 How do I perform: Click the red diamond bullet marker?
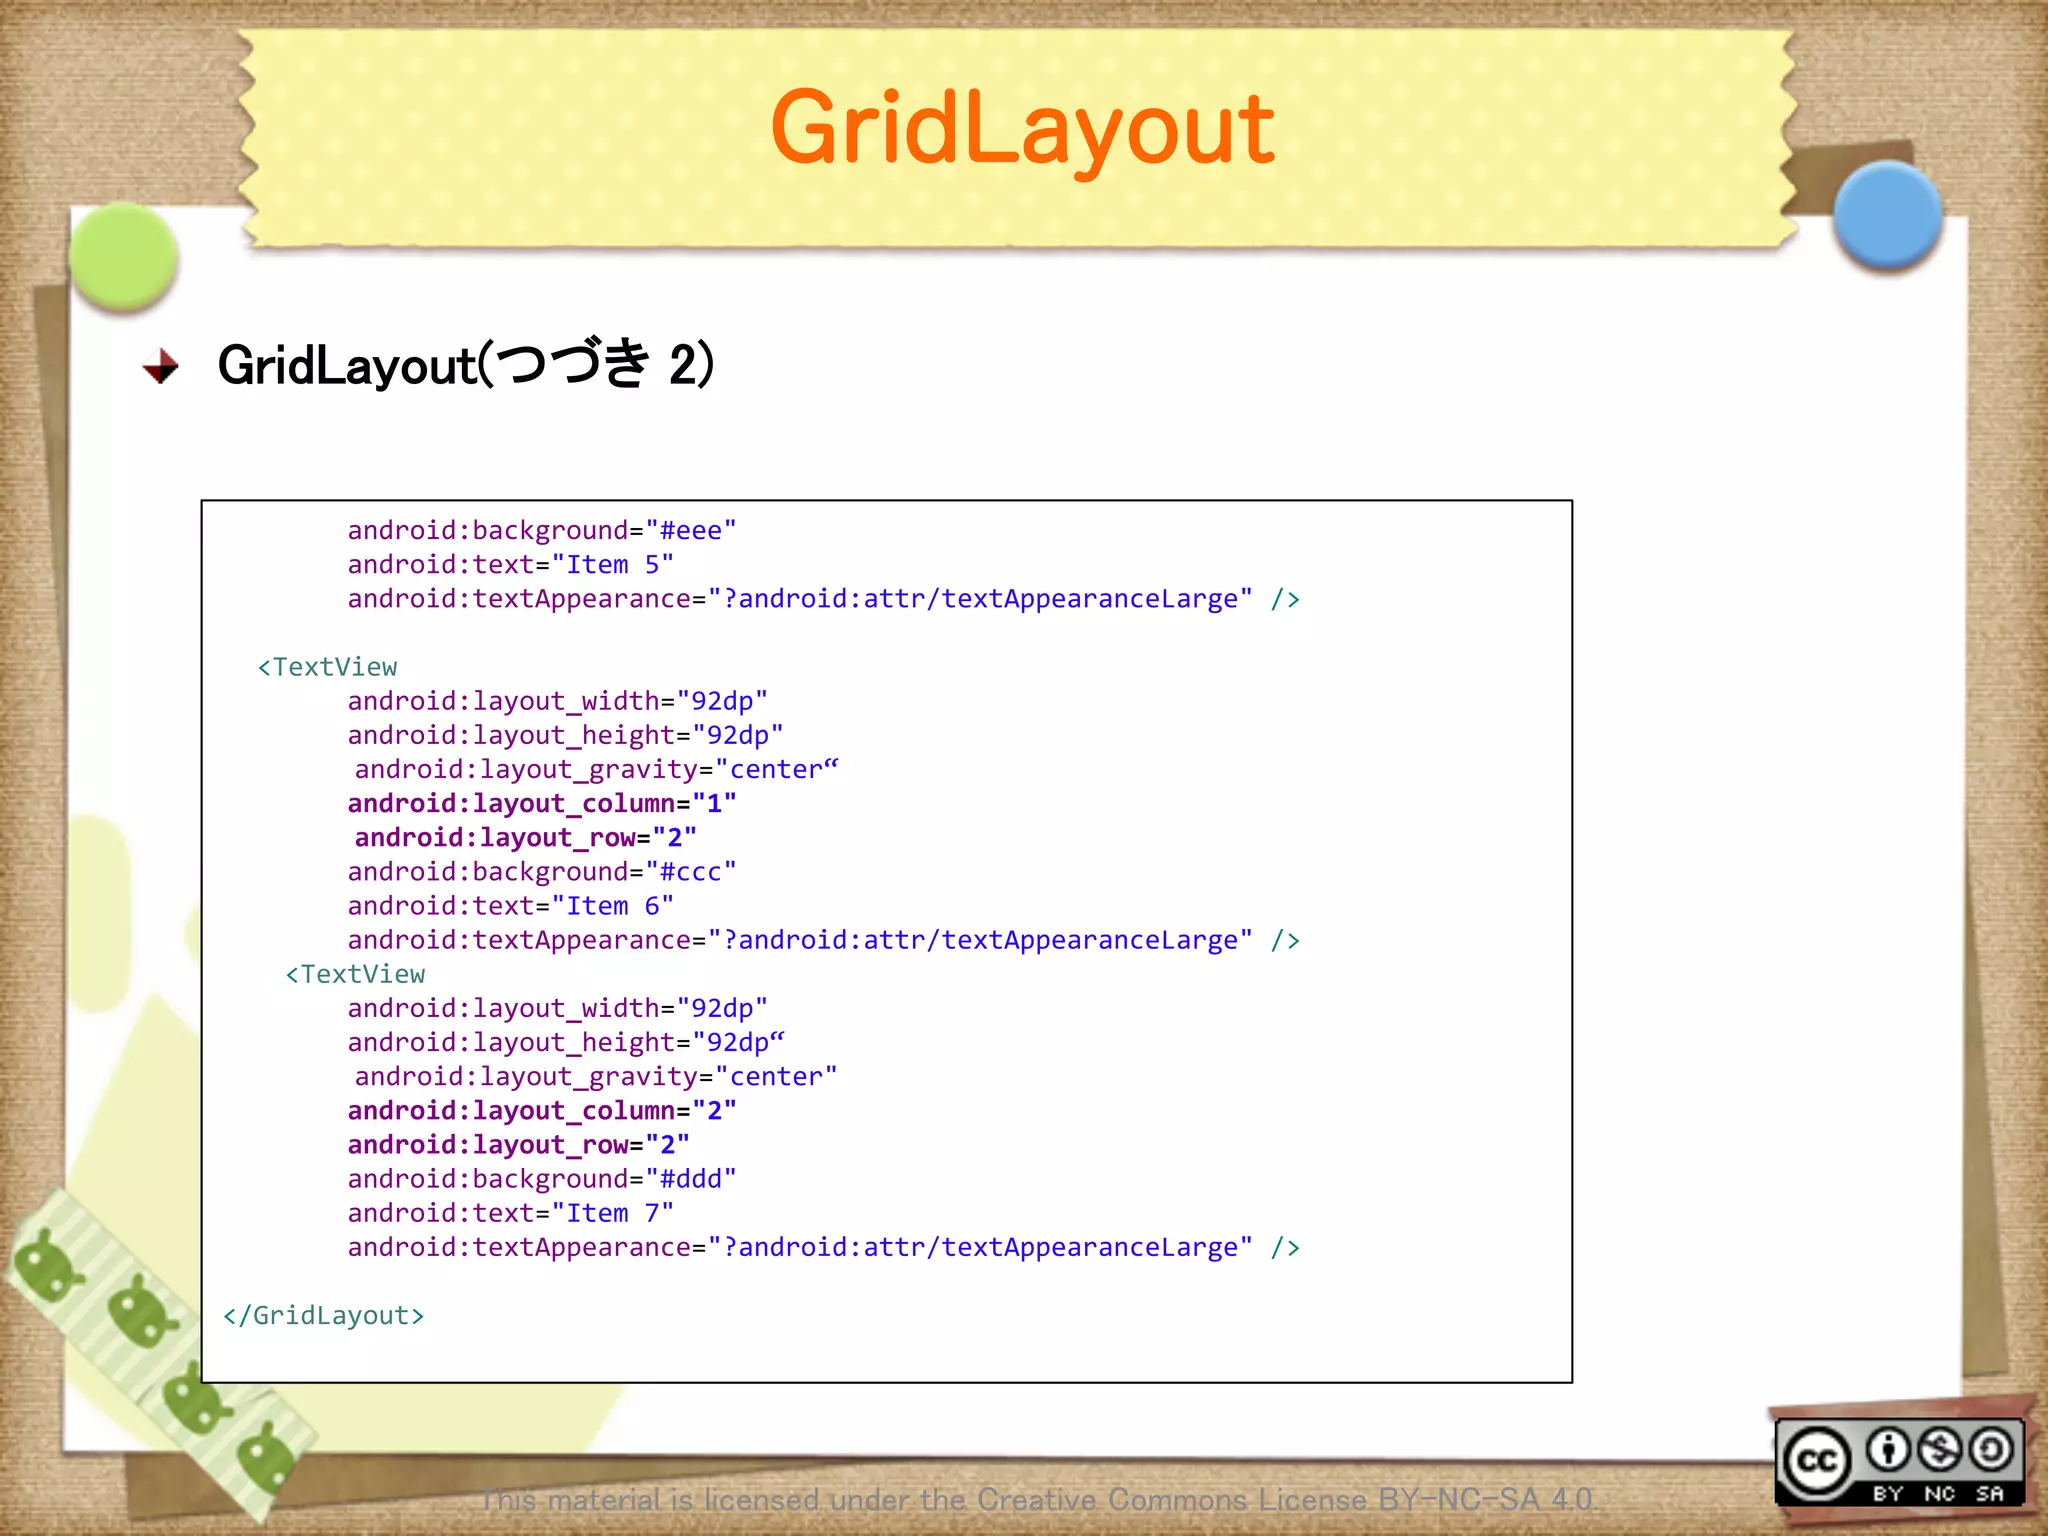(x=160, y=366)
